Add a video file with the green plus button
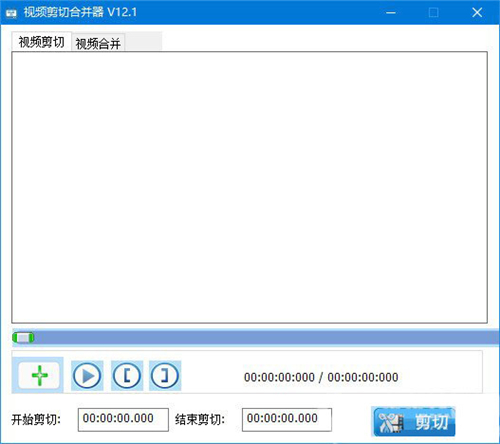 39,375
